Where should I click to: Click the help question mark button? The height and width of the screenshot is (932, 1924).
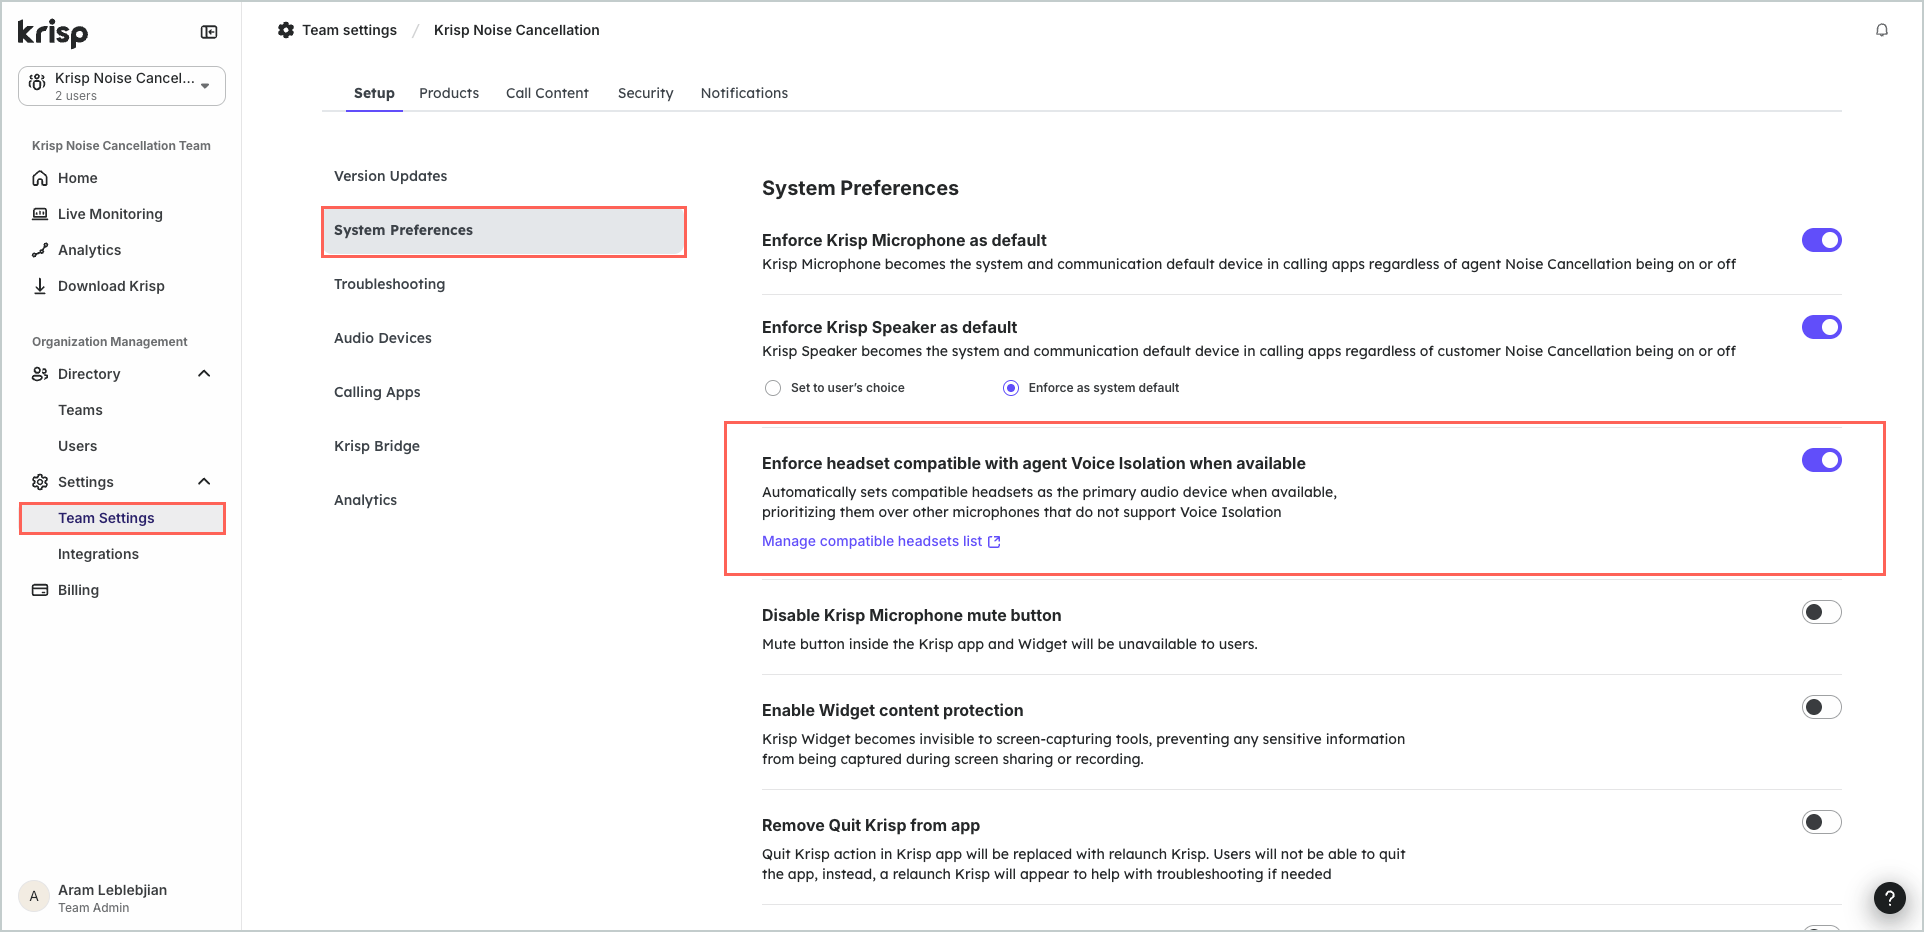tap(1889, 898)
